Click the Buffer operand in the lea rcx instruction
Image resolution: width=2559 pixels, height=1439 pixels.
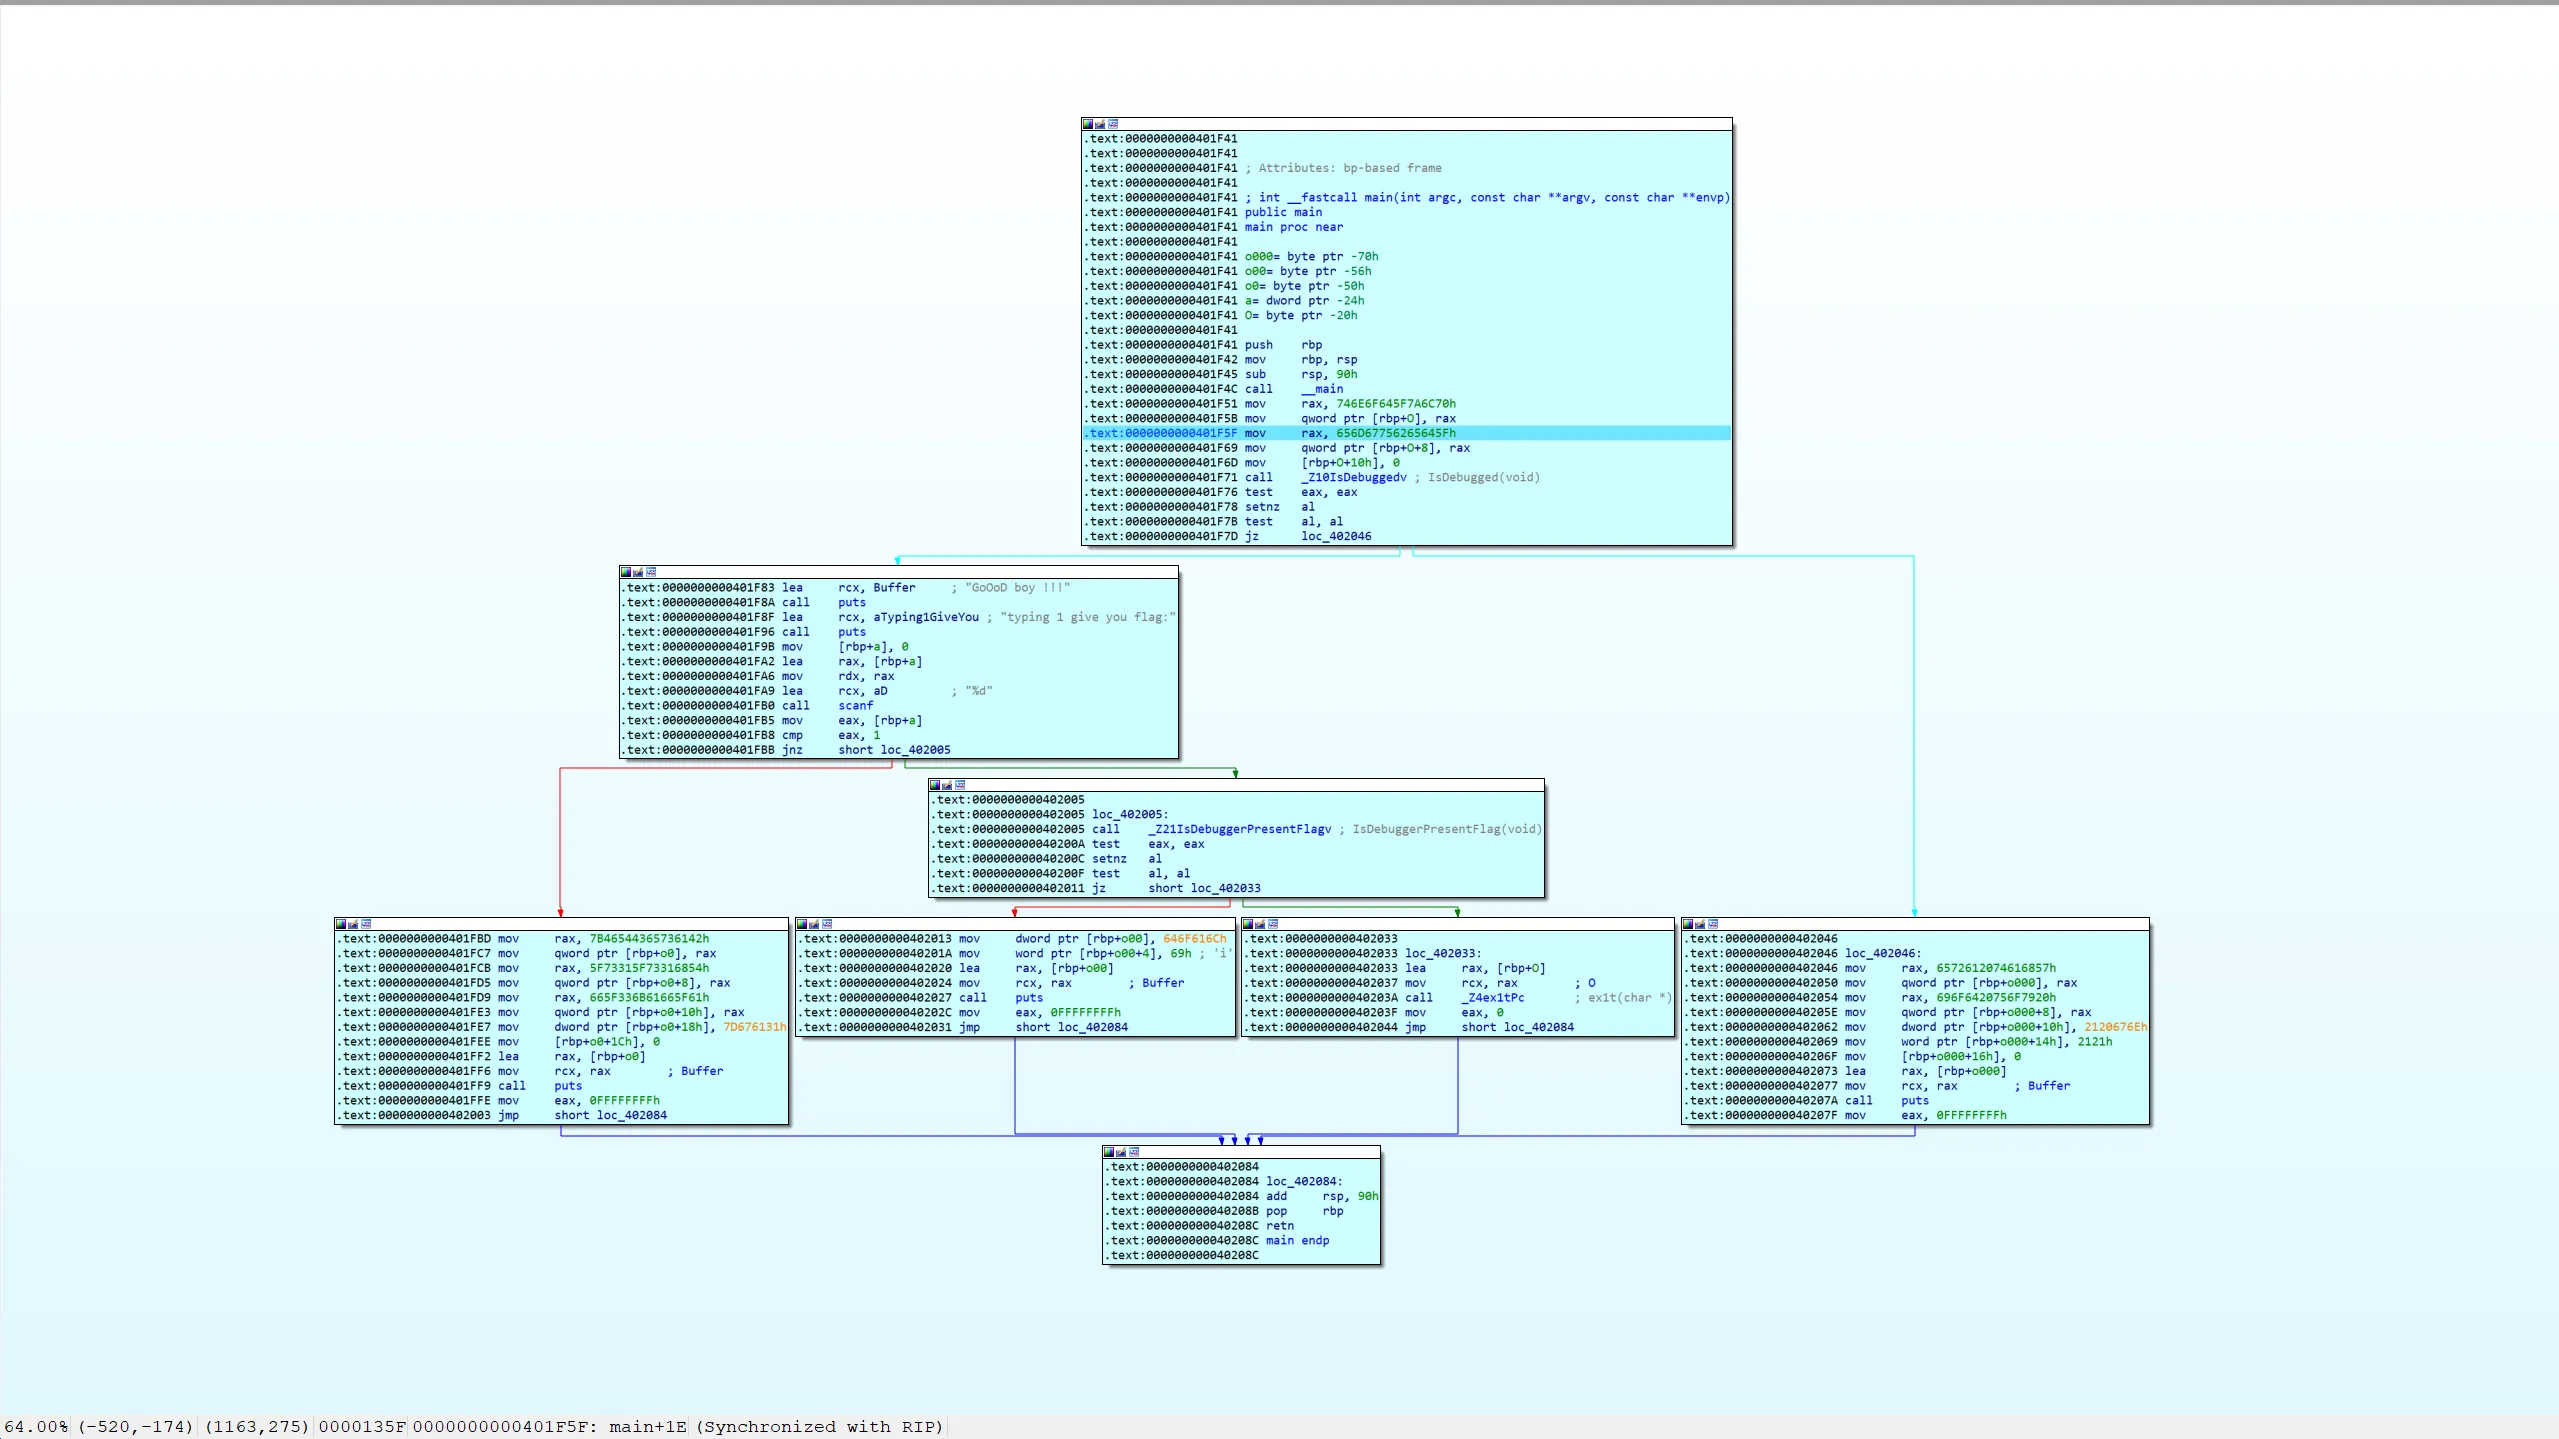(893, 587)
